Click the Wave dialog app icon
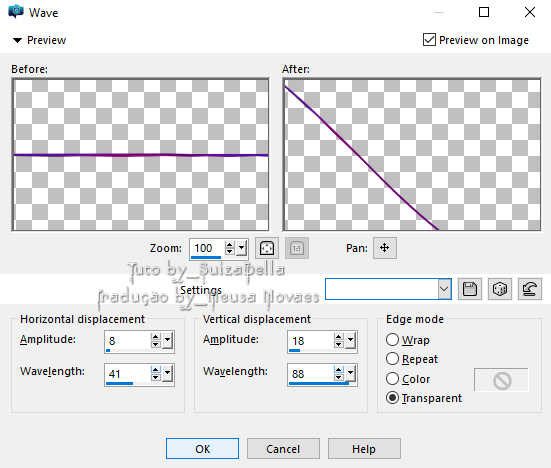The height and width of the screenshot is (468, 551). (15, 12)
